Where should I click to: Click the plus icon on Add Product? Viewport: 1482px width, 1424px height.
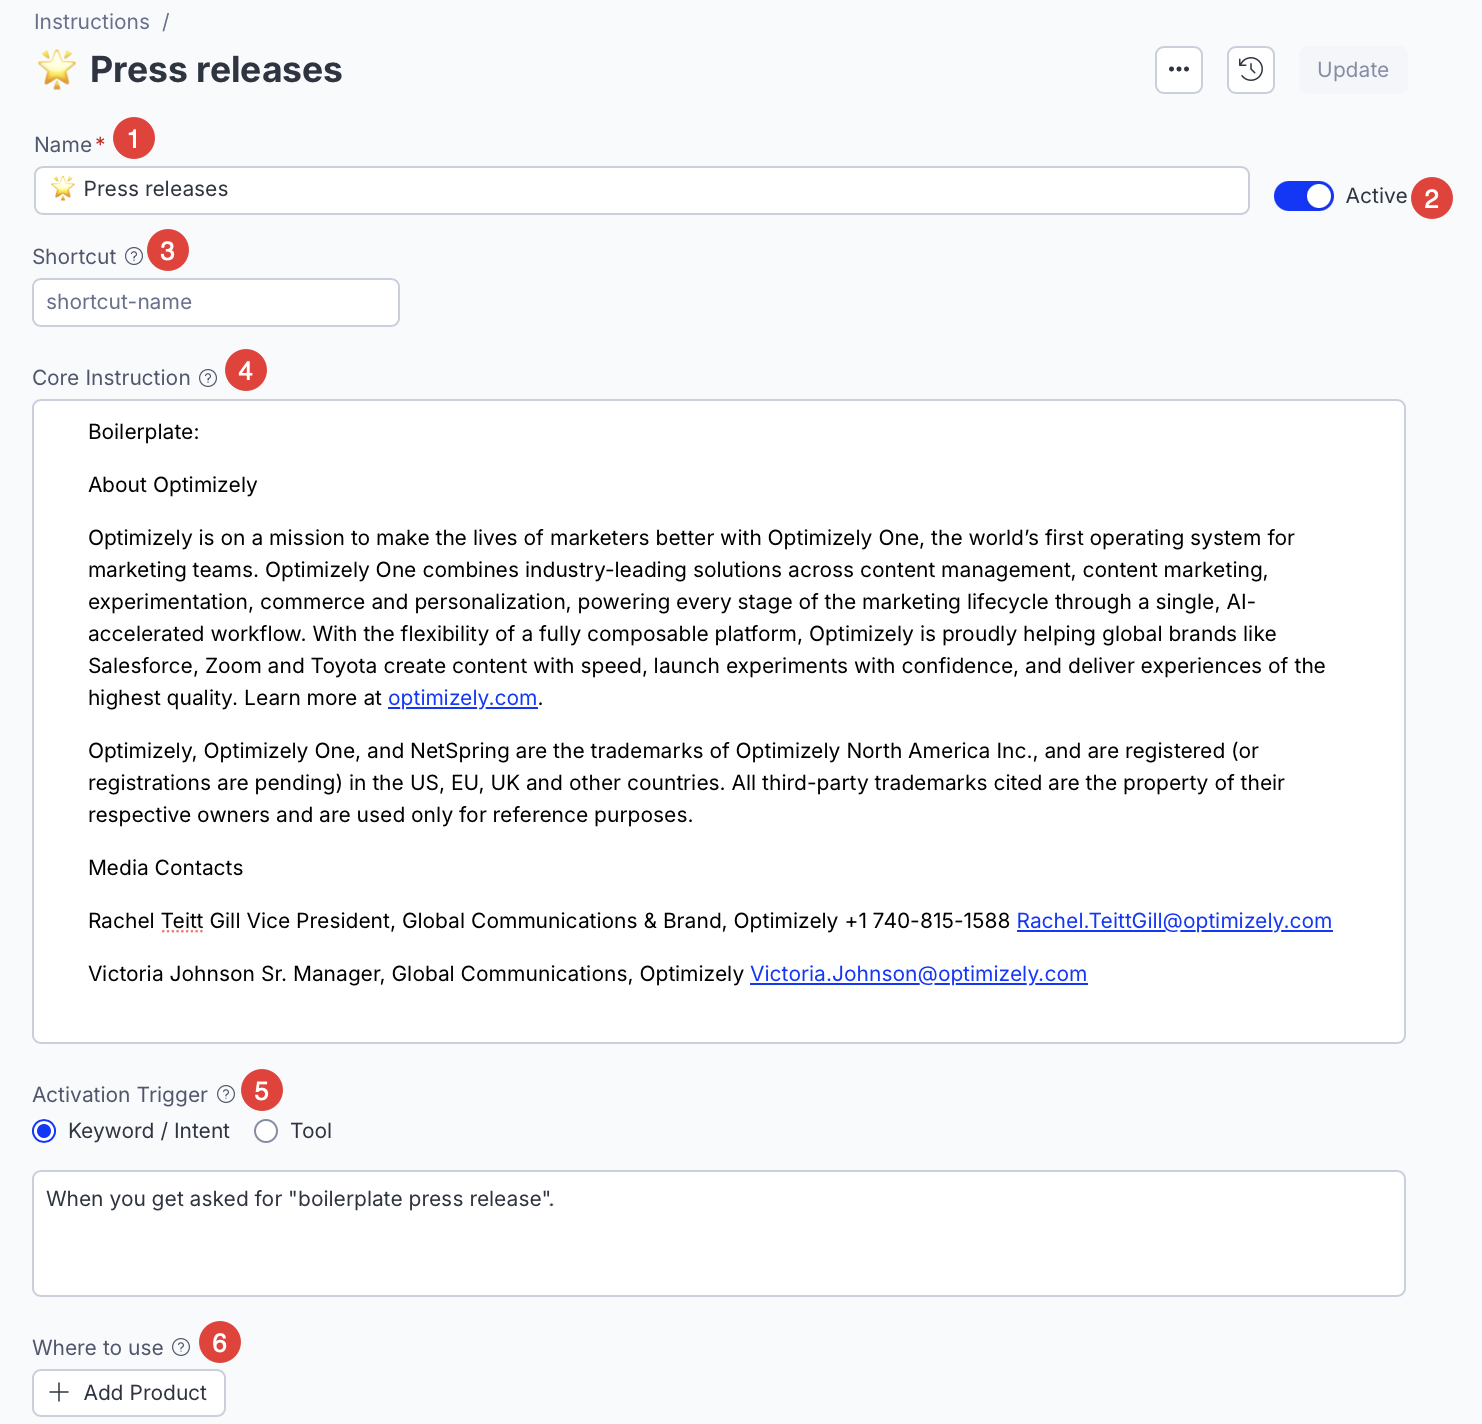pyautogui.click(x=59, y=1392)
